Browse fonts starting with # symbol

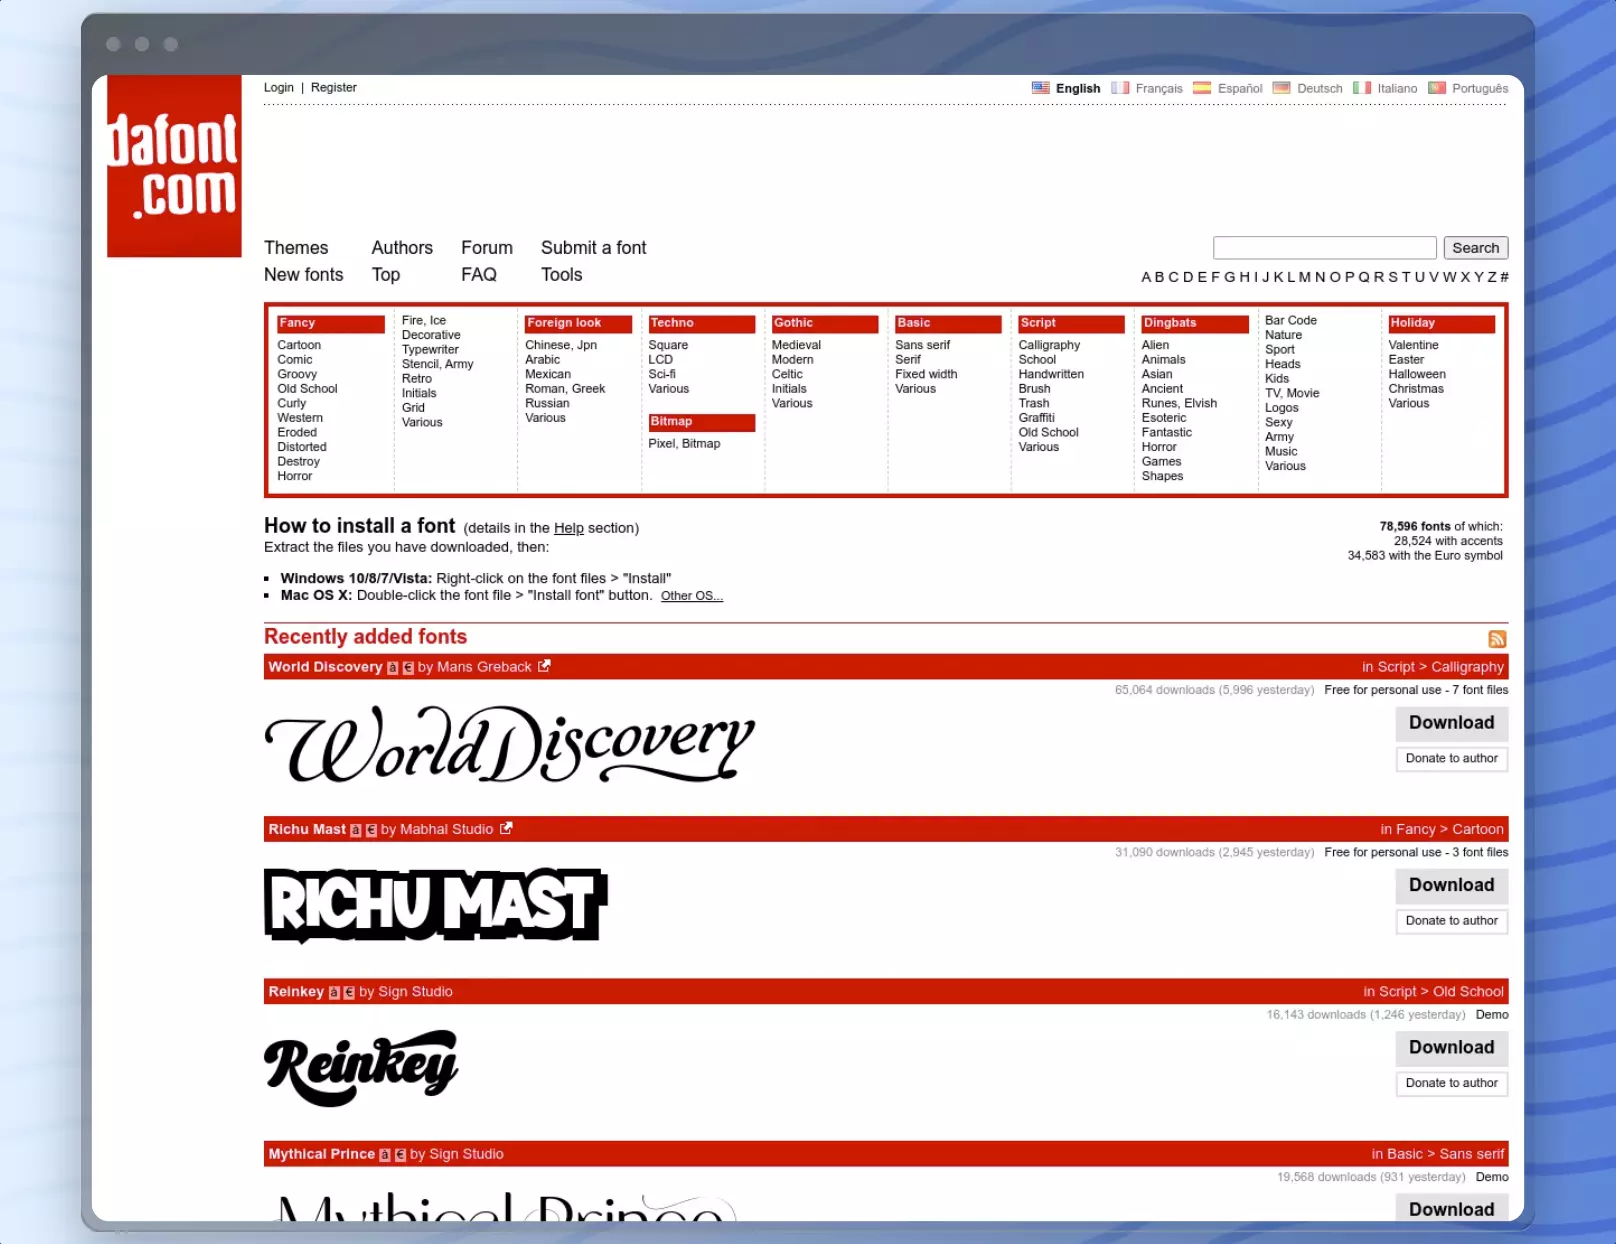[1504, 277]
